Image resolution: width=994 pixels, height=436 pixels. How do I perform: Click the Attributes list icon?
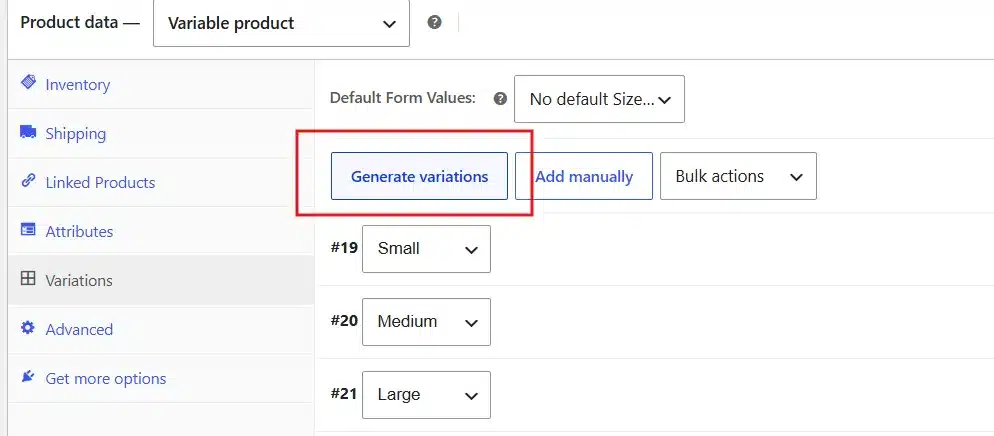coord(28,229)
